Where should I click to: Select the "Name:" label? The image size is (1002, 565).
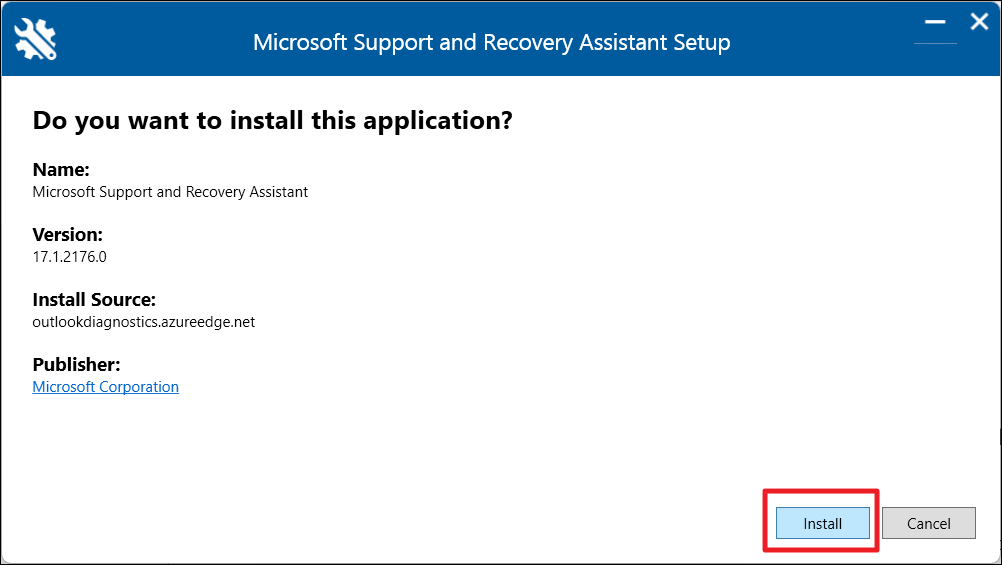coord(61,170)
